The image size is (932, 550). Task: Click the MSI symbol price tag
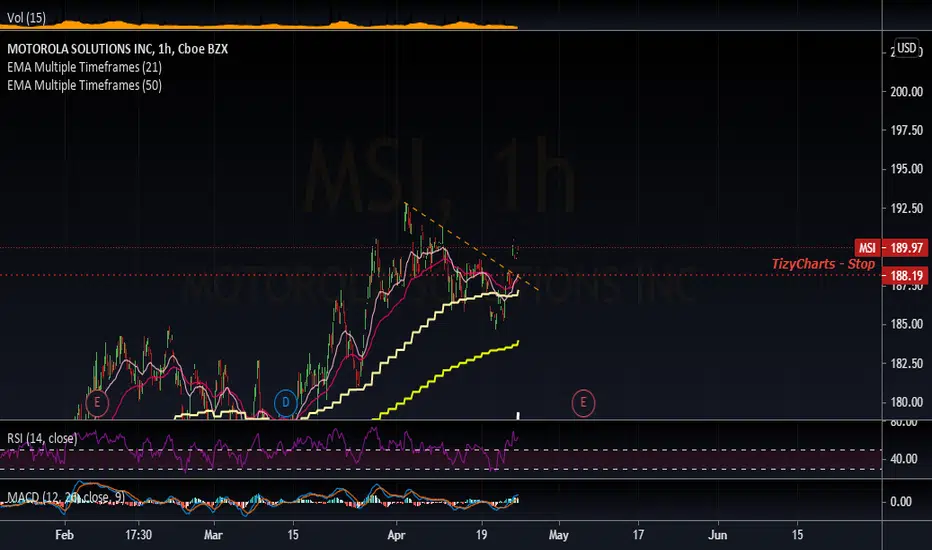coord(867,248)
